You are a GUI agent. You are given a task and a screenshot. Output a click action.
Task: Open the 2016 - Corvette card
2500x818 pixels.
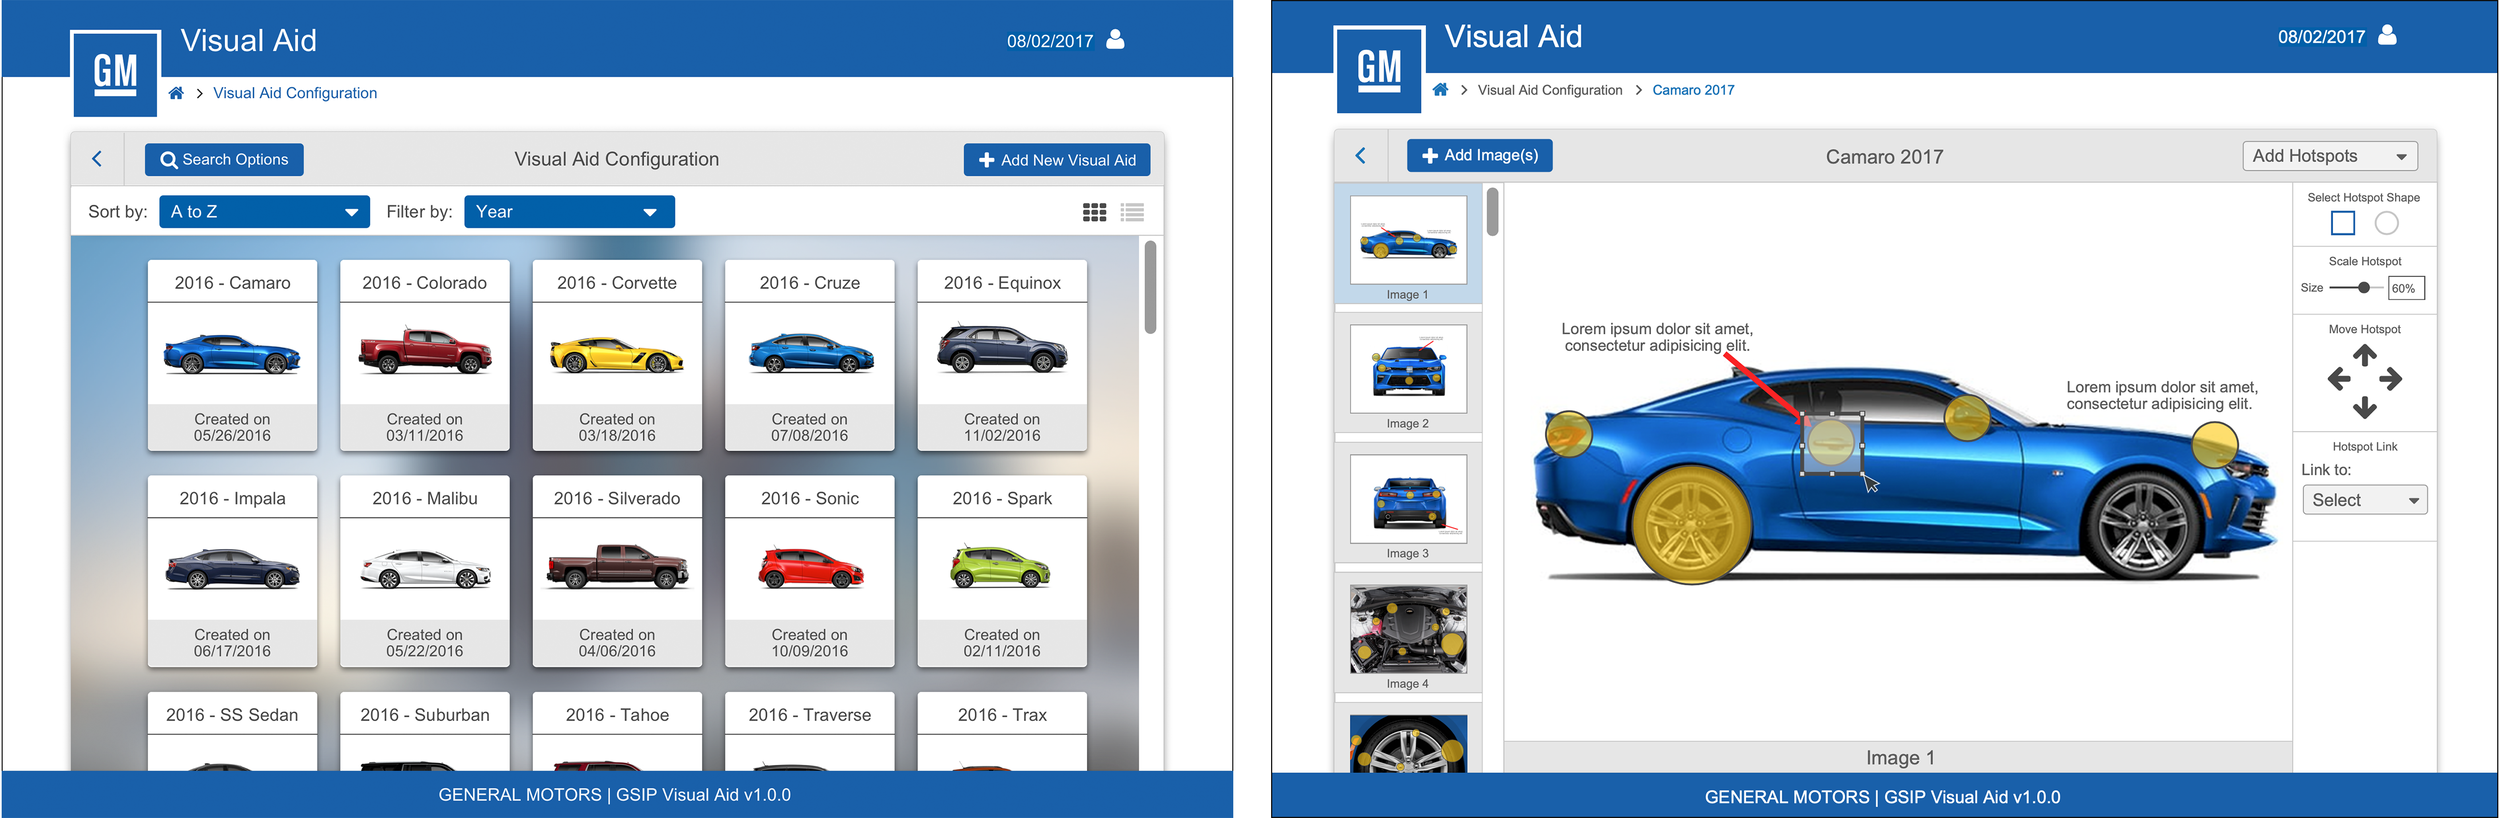tap(617, 355)
